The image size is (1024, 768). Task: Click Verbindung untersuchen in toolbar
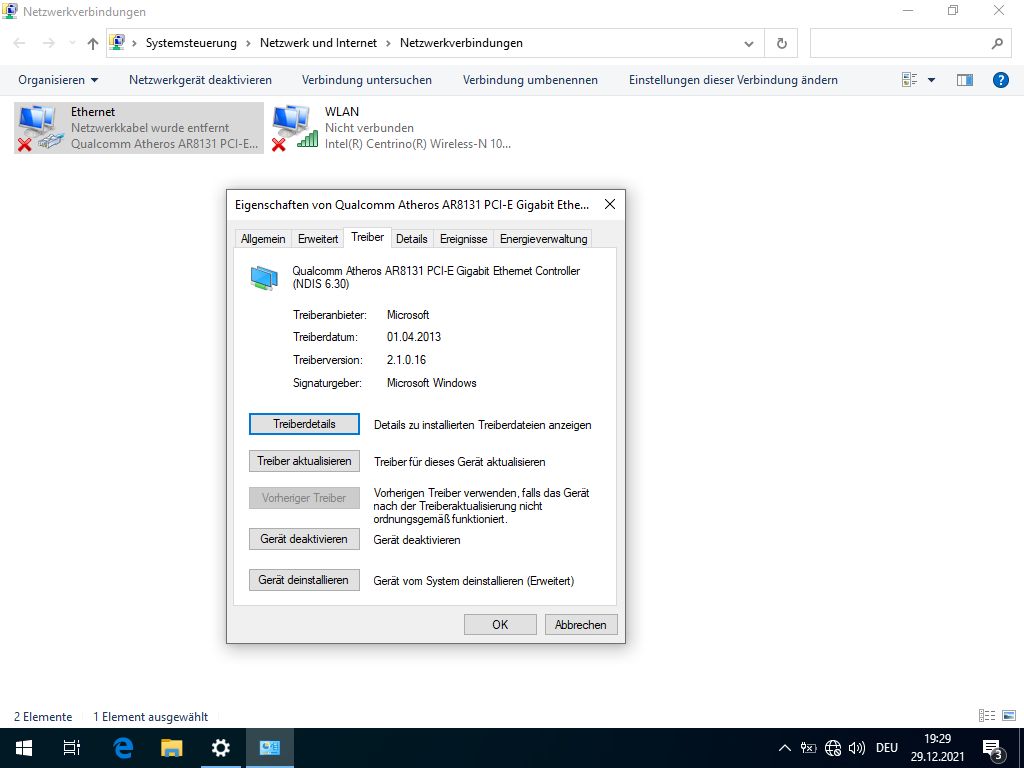367,80
